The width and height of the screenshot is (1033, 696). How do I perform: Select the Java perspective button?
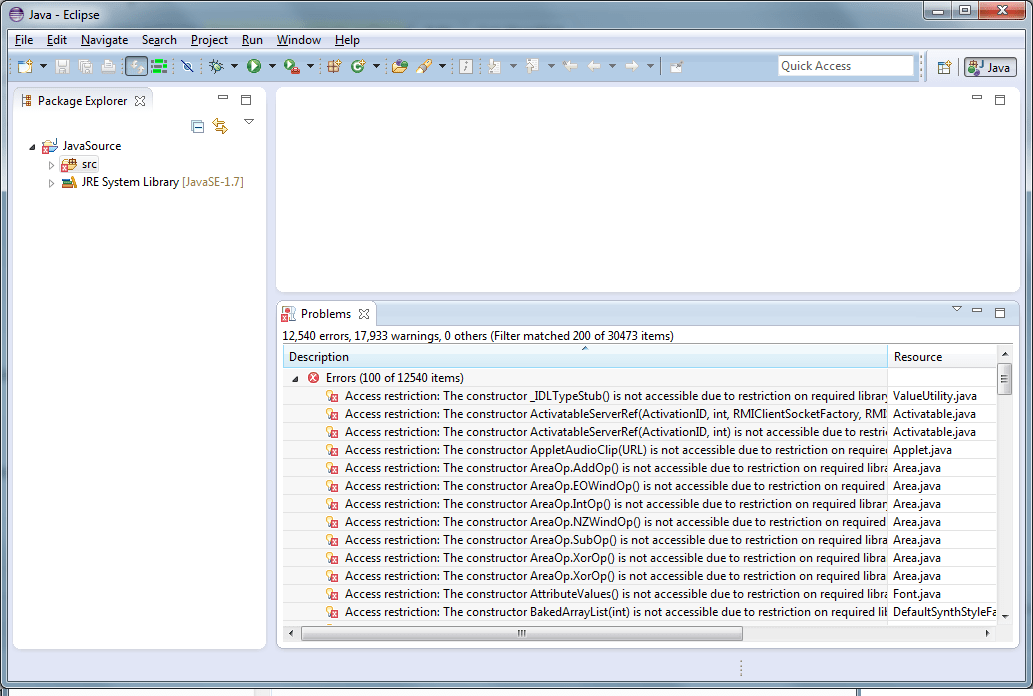[x=990, y=67]
